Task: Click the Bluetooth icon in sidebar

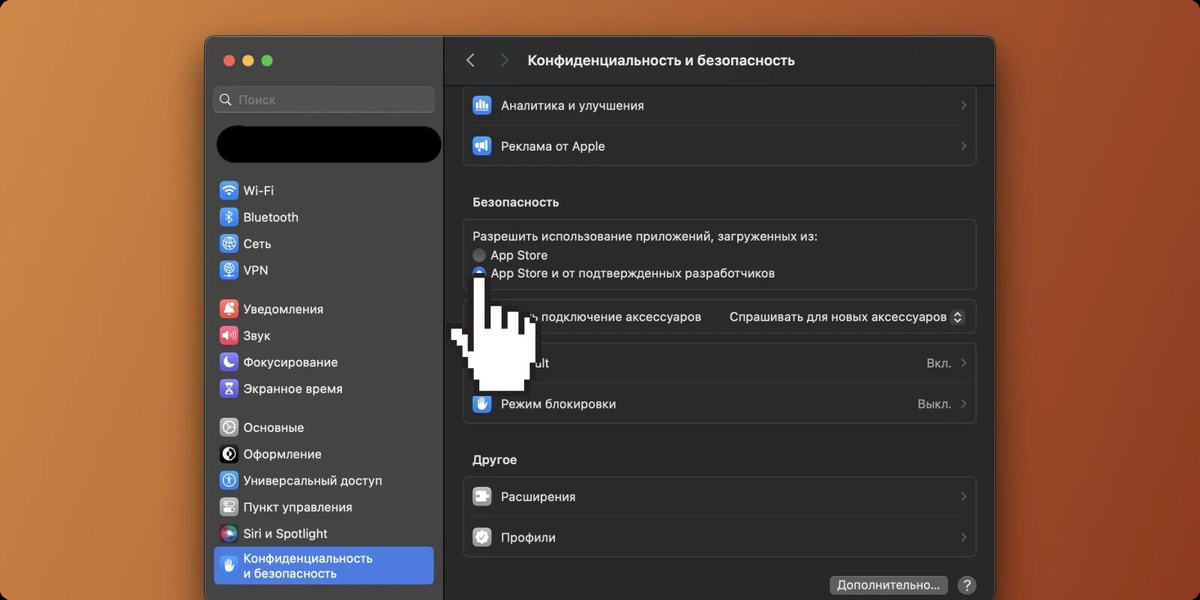Action: pos(229,217)
